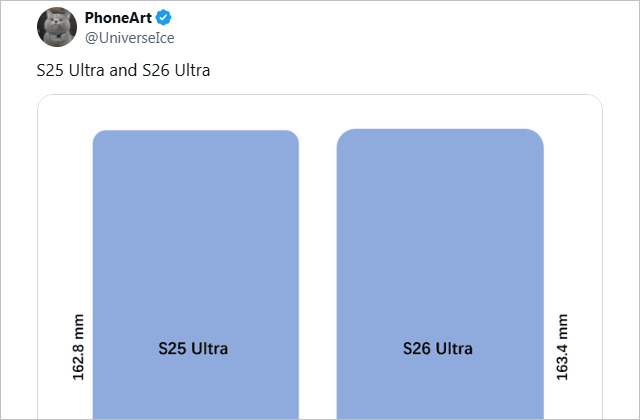The height and width of the screenshot is (420, 640).
Task: Click the top edge of the left phone shape
Action: [x=196, y=132]
